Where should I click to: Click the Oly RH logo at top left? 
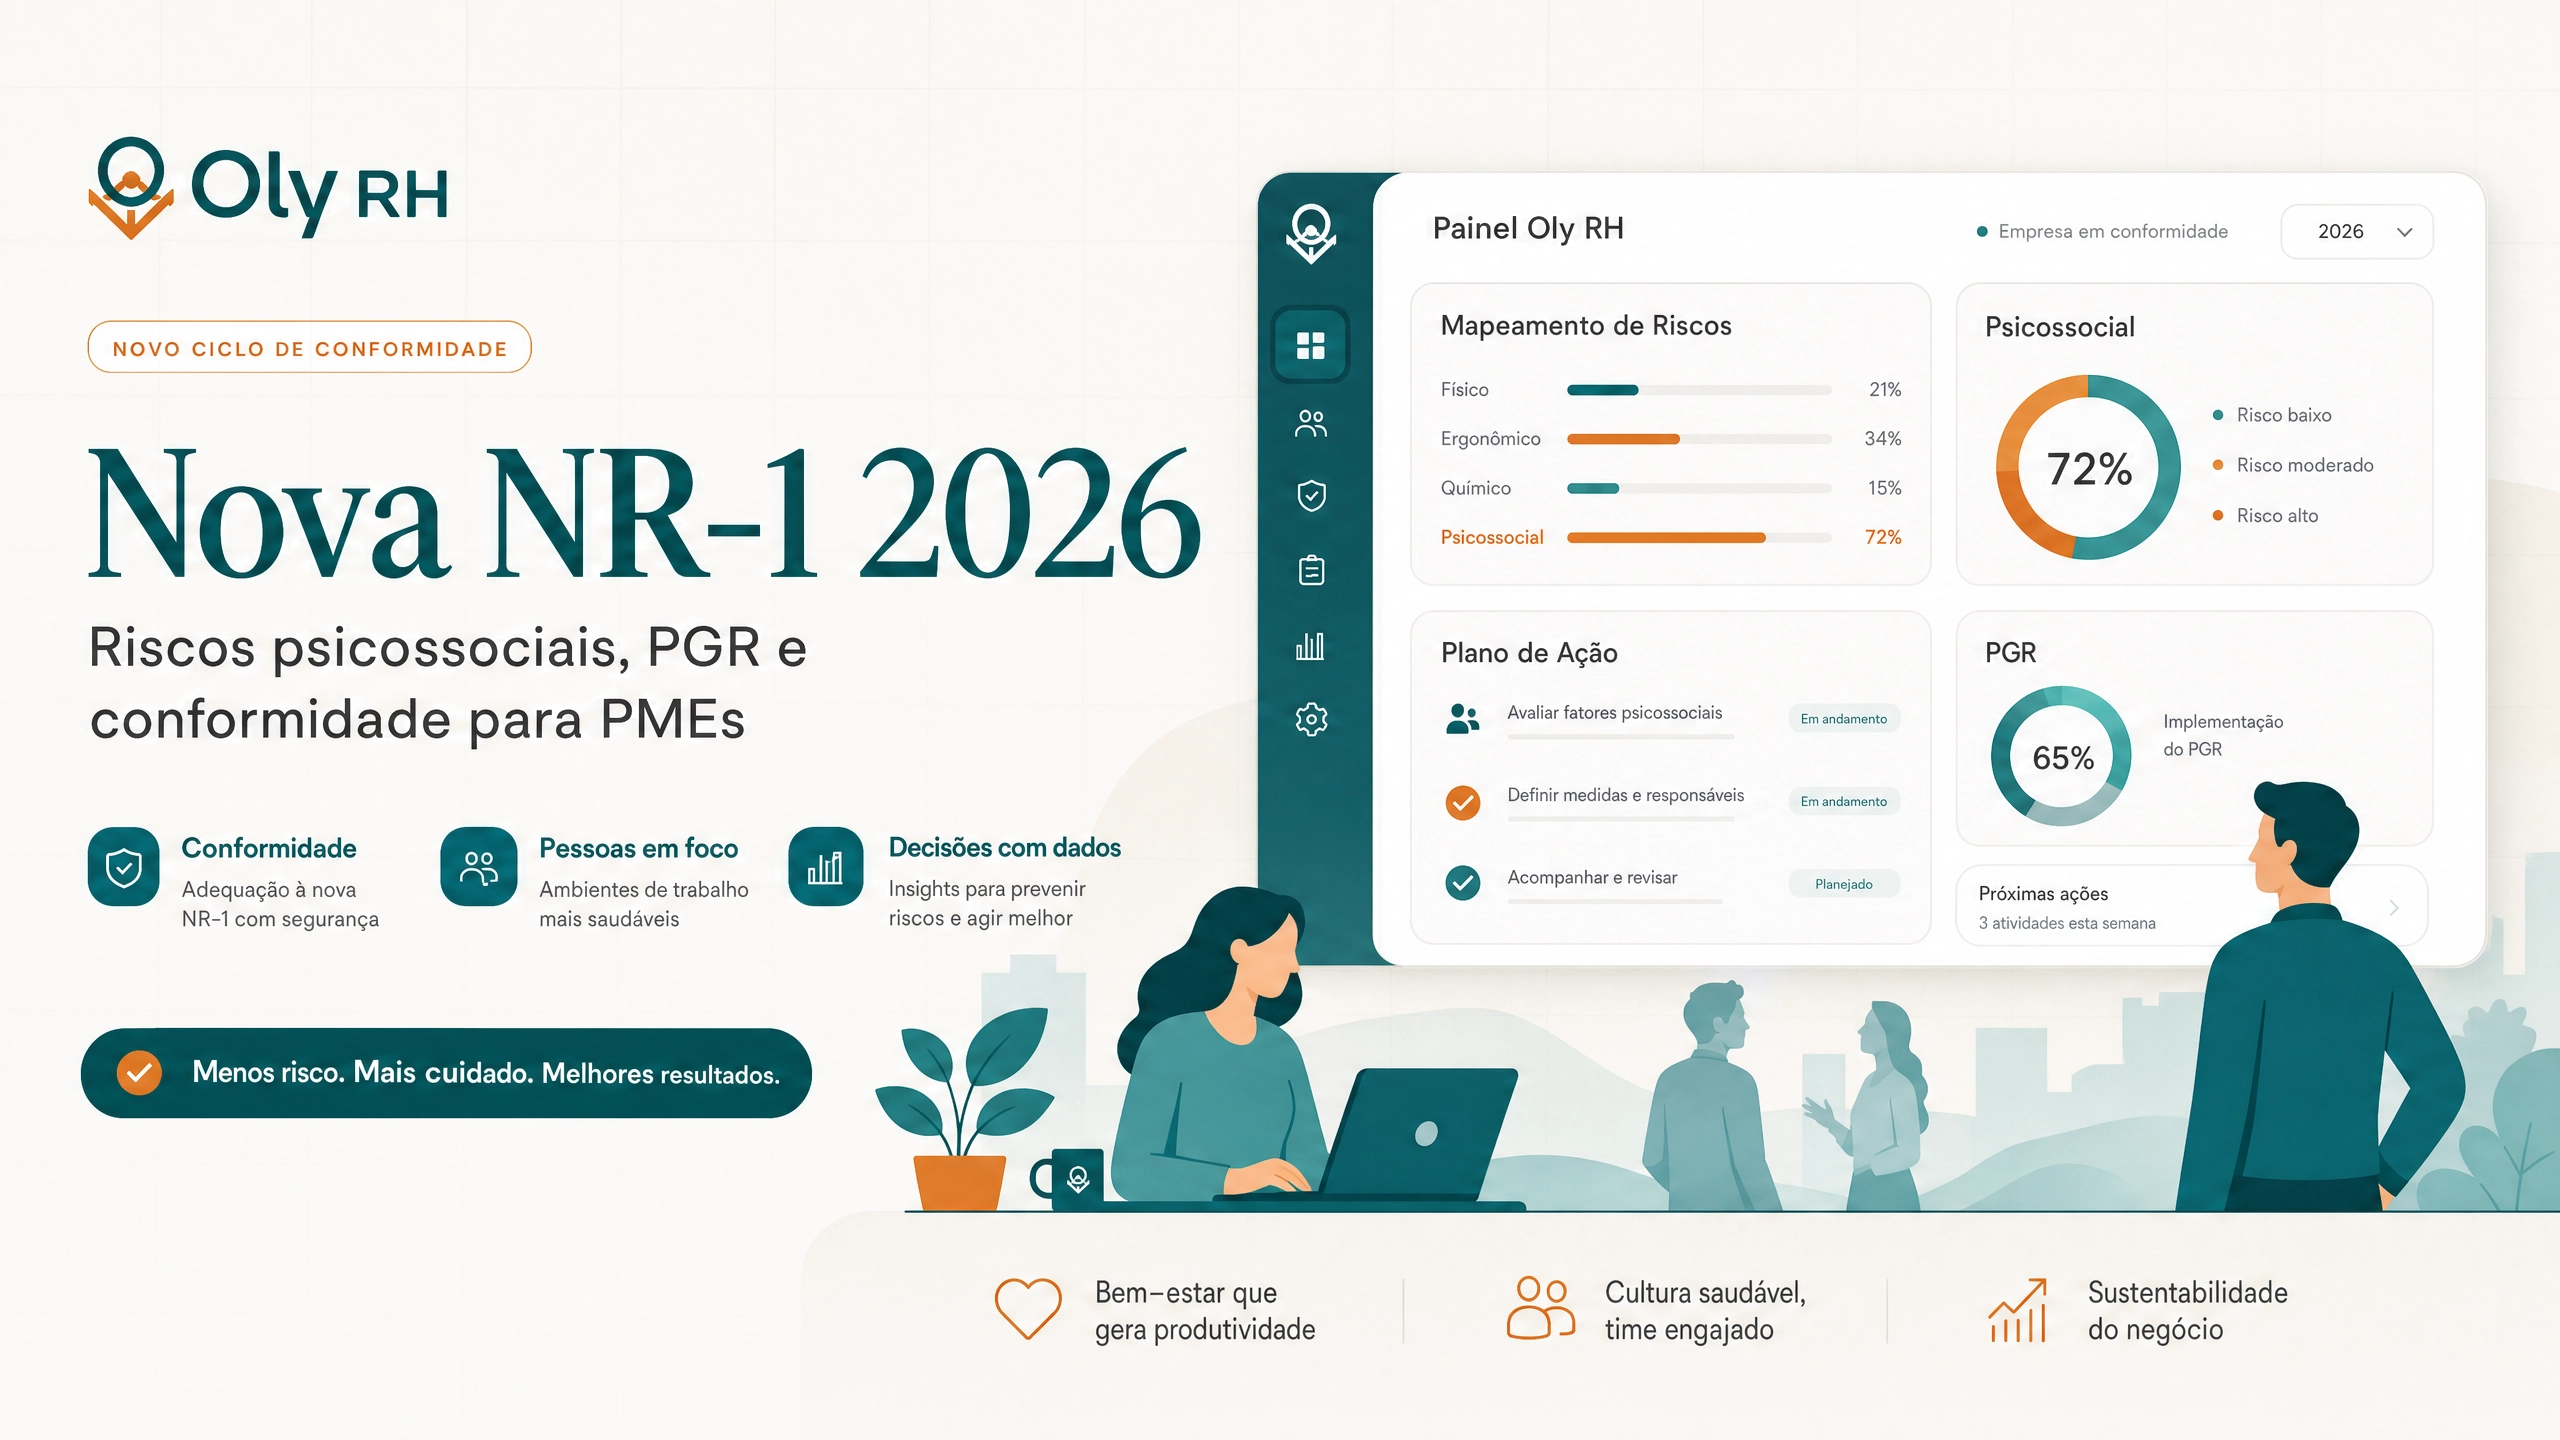[268, 189]
